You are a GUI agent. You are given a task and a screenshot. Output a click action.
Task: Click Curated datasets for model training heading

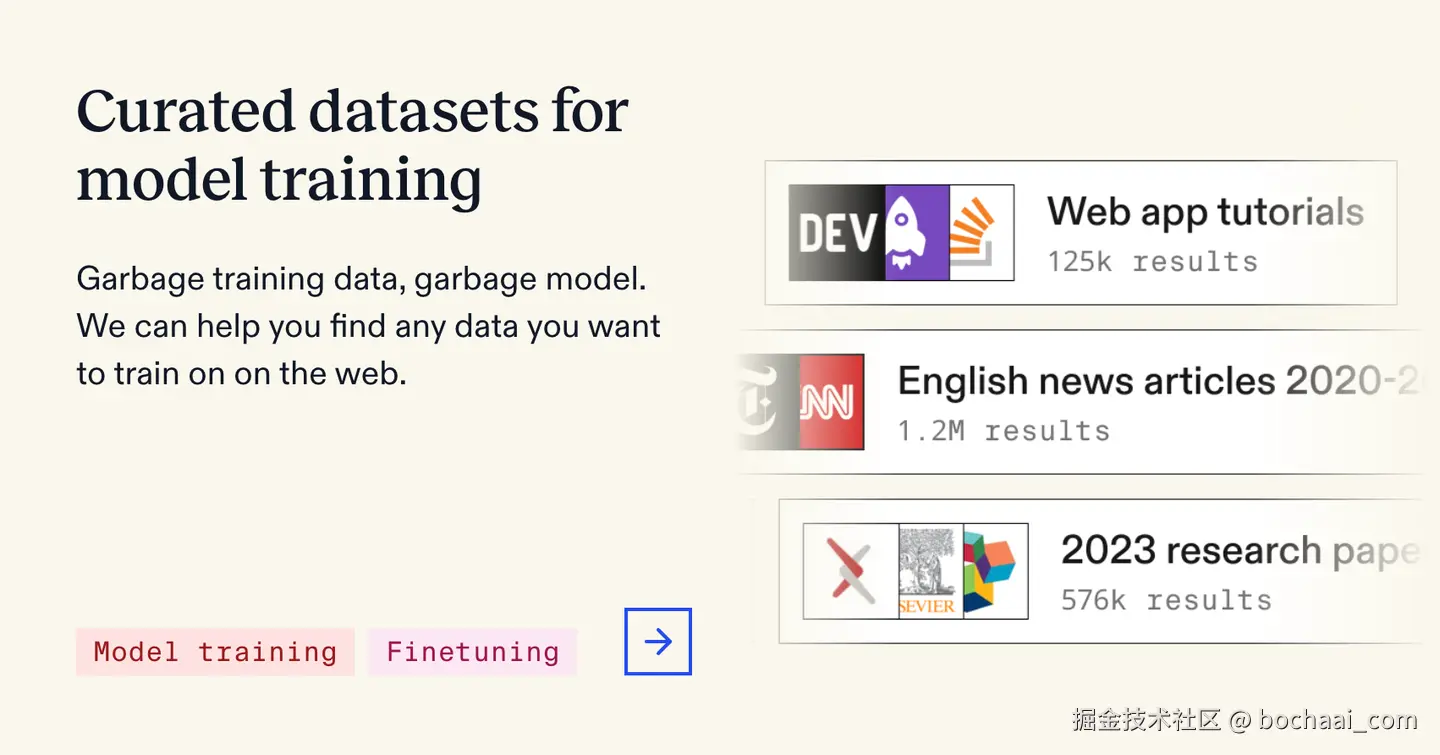[x=352, y=145]
